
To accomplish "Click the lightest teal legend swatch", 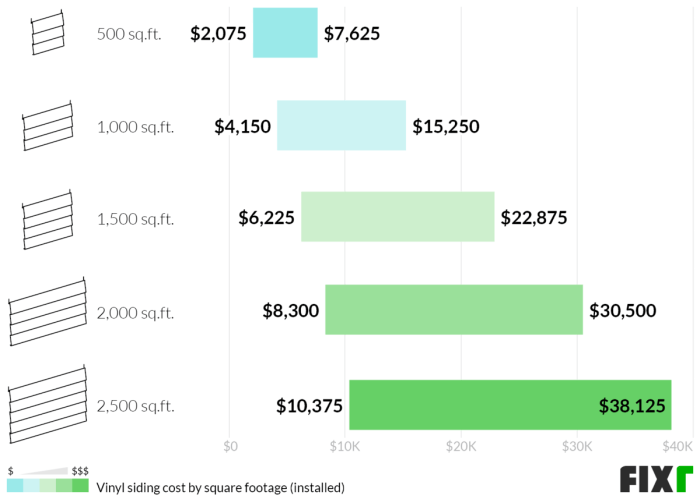I will click(x=14, y=487).
